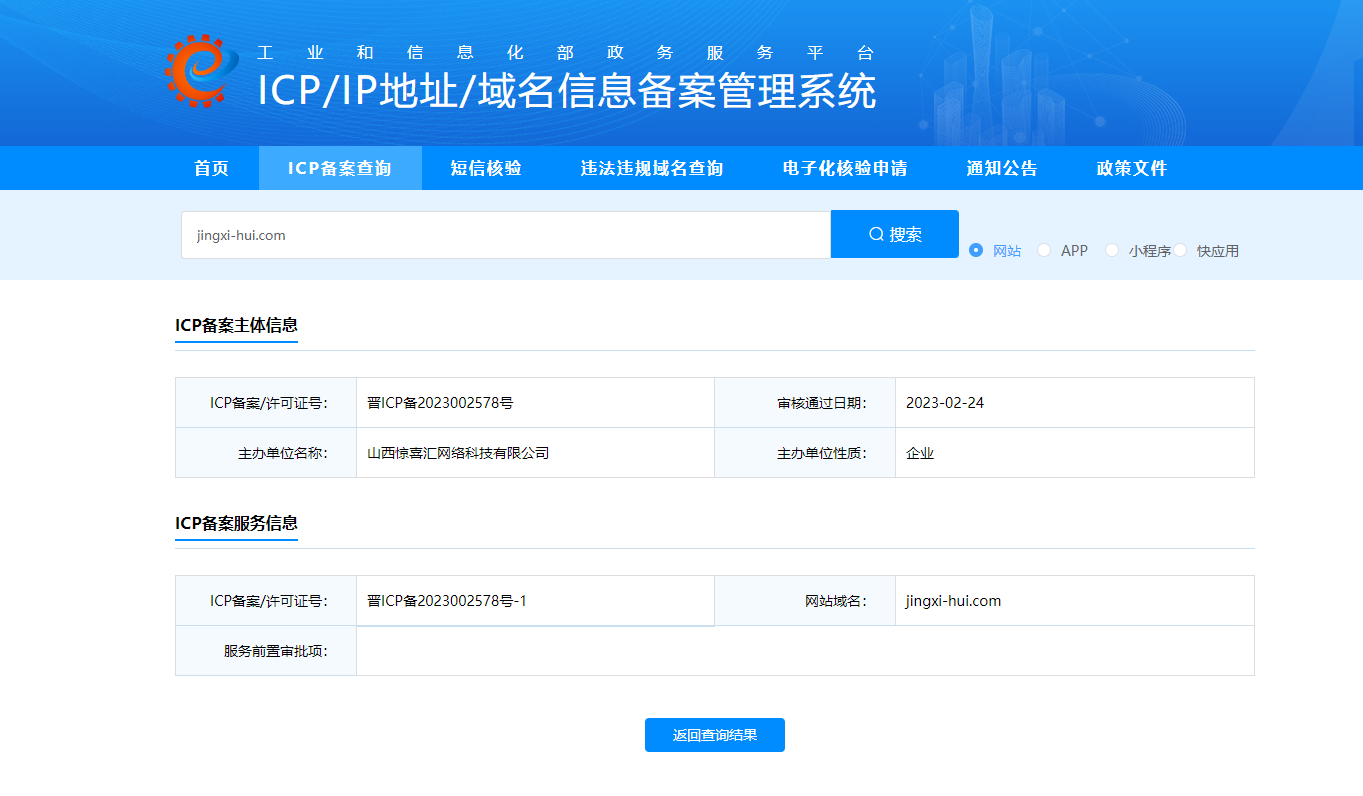Click the 搜索 search button

pos(895,234)
